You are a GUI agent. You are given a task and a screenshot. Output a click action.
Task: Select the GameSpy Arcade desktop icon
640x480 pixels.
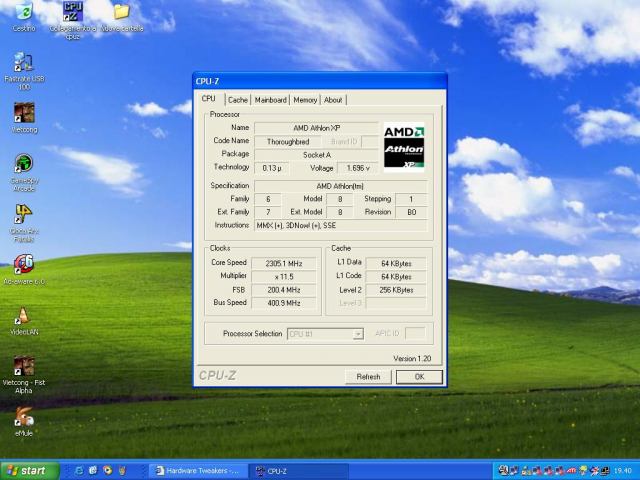(24, 173)
